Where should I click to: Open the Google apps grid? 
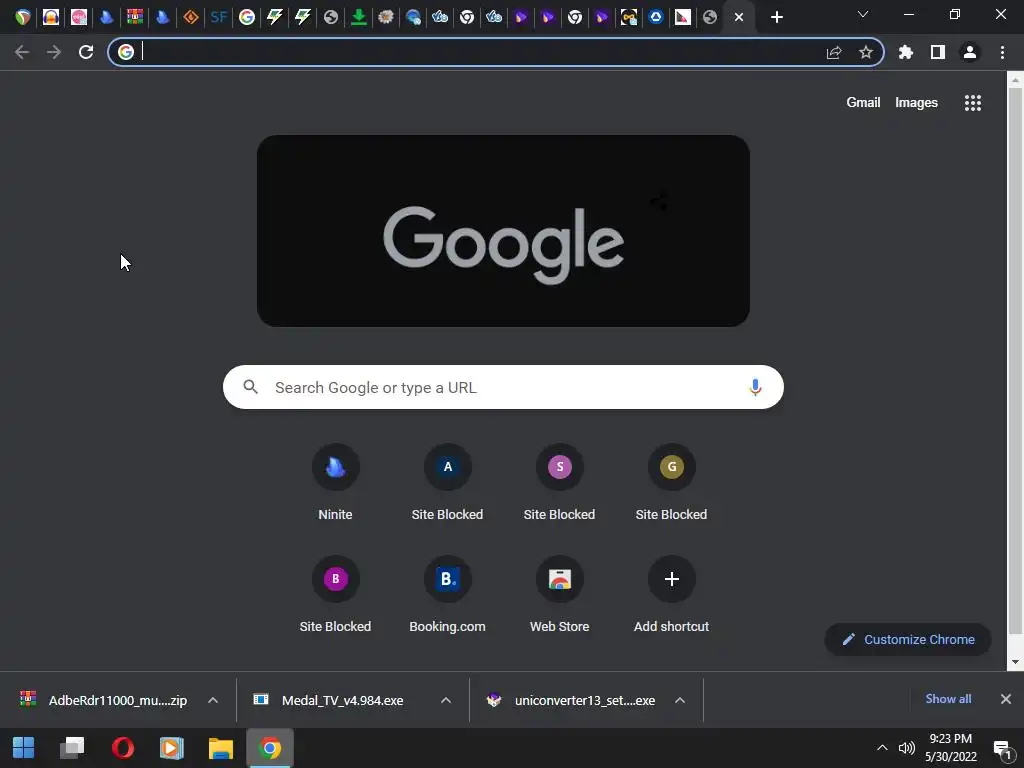coord(973,103)
